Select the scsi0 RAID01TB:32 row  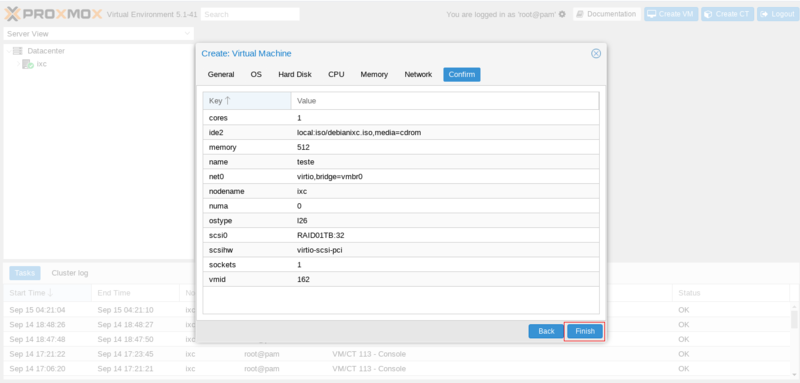click(x=401, y=236)
